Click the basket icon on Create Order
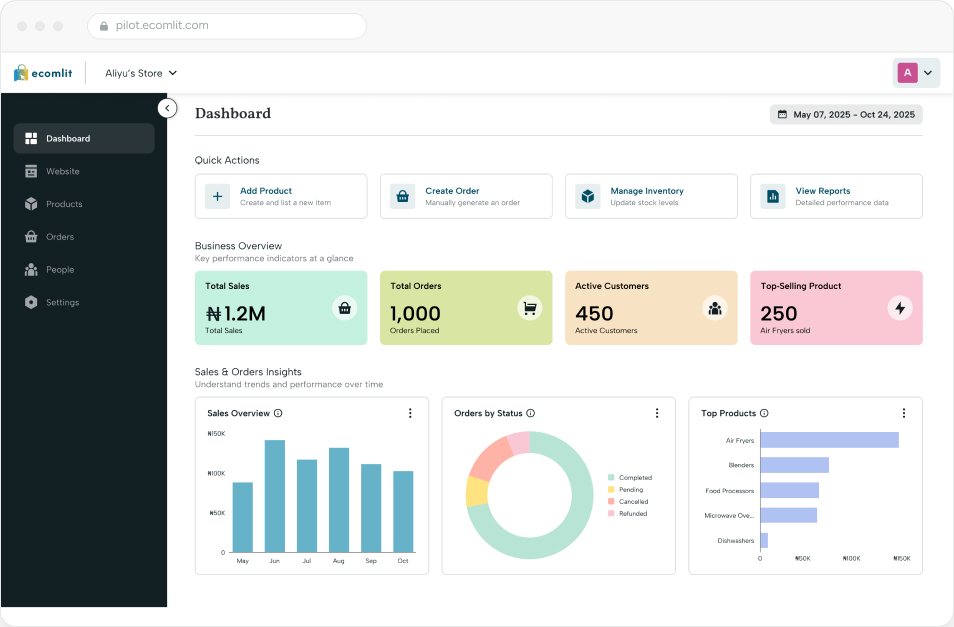 [x=402, y=196]
